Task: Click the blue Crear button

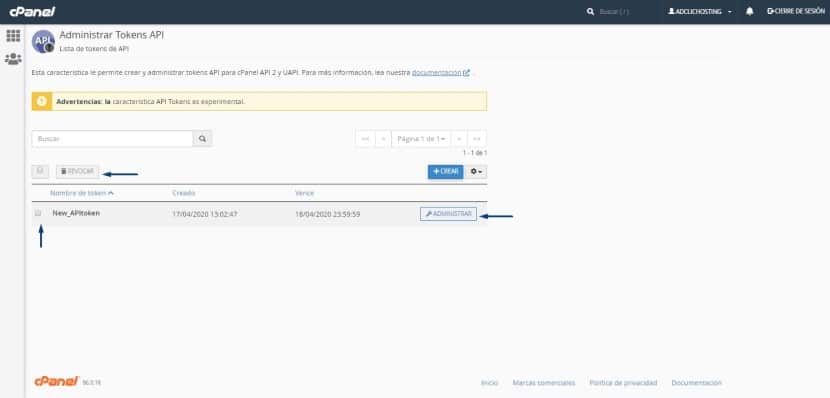Action: 445,172
